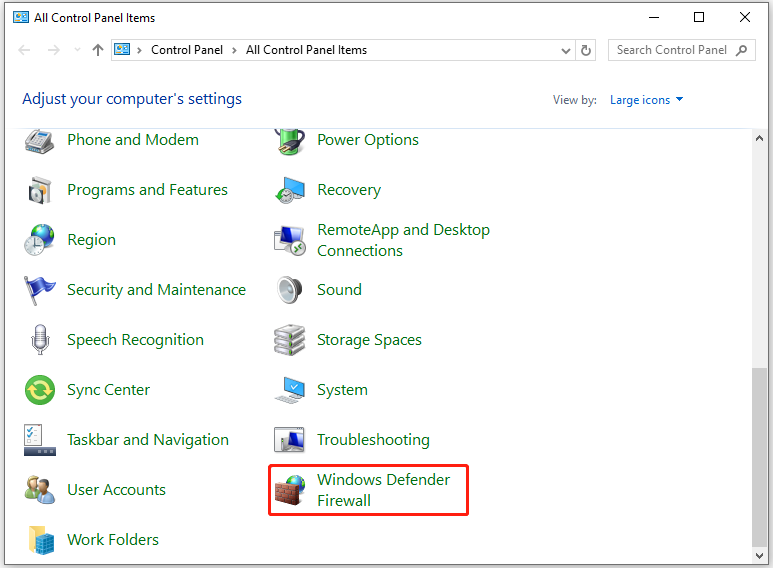
Task: Click the scrollbar down arrow
Action: pyautogui.click(x=759, y=556)
